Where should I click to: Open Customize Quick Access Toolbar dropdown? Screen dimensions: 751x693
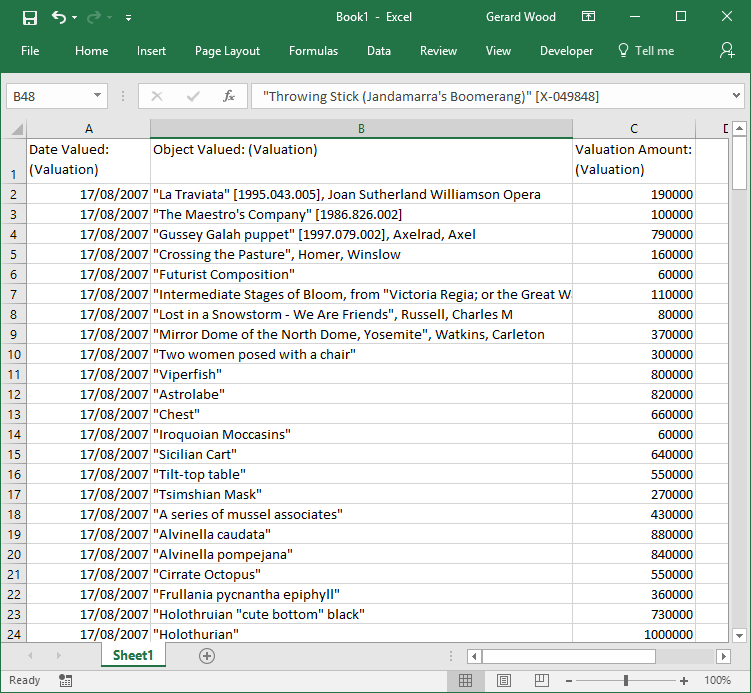tap(128, 18)
